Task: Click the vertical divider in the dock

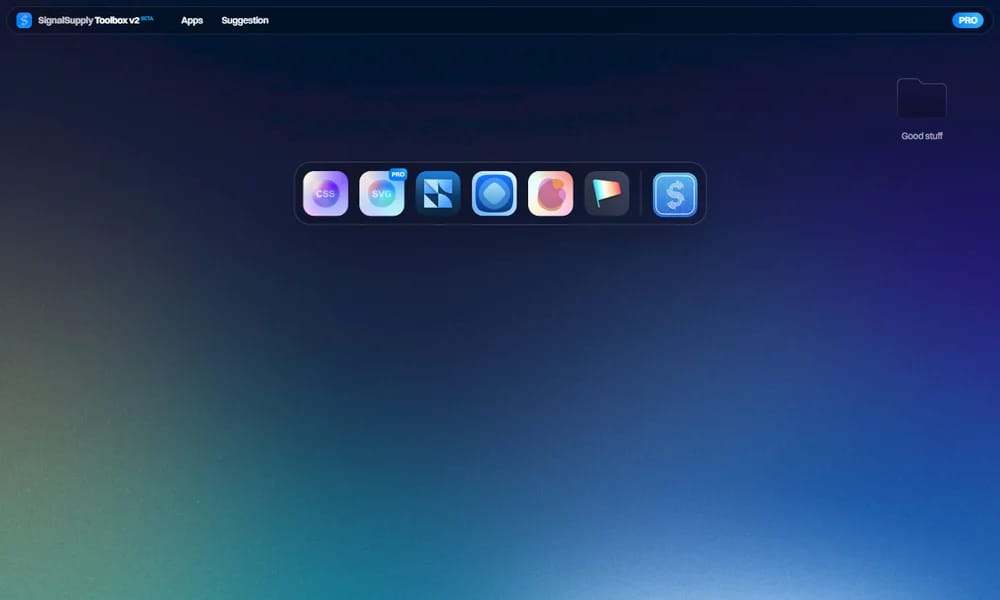Action: tap(640, 193)
